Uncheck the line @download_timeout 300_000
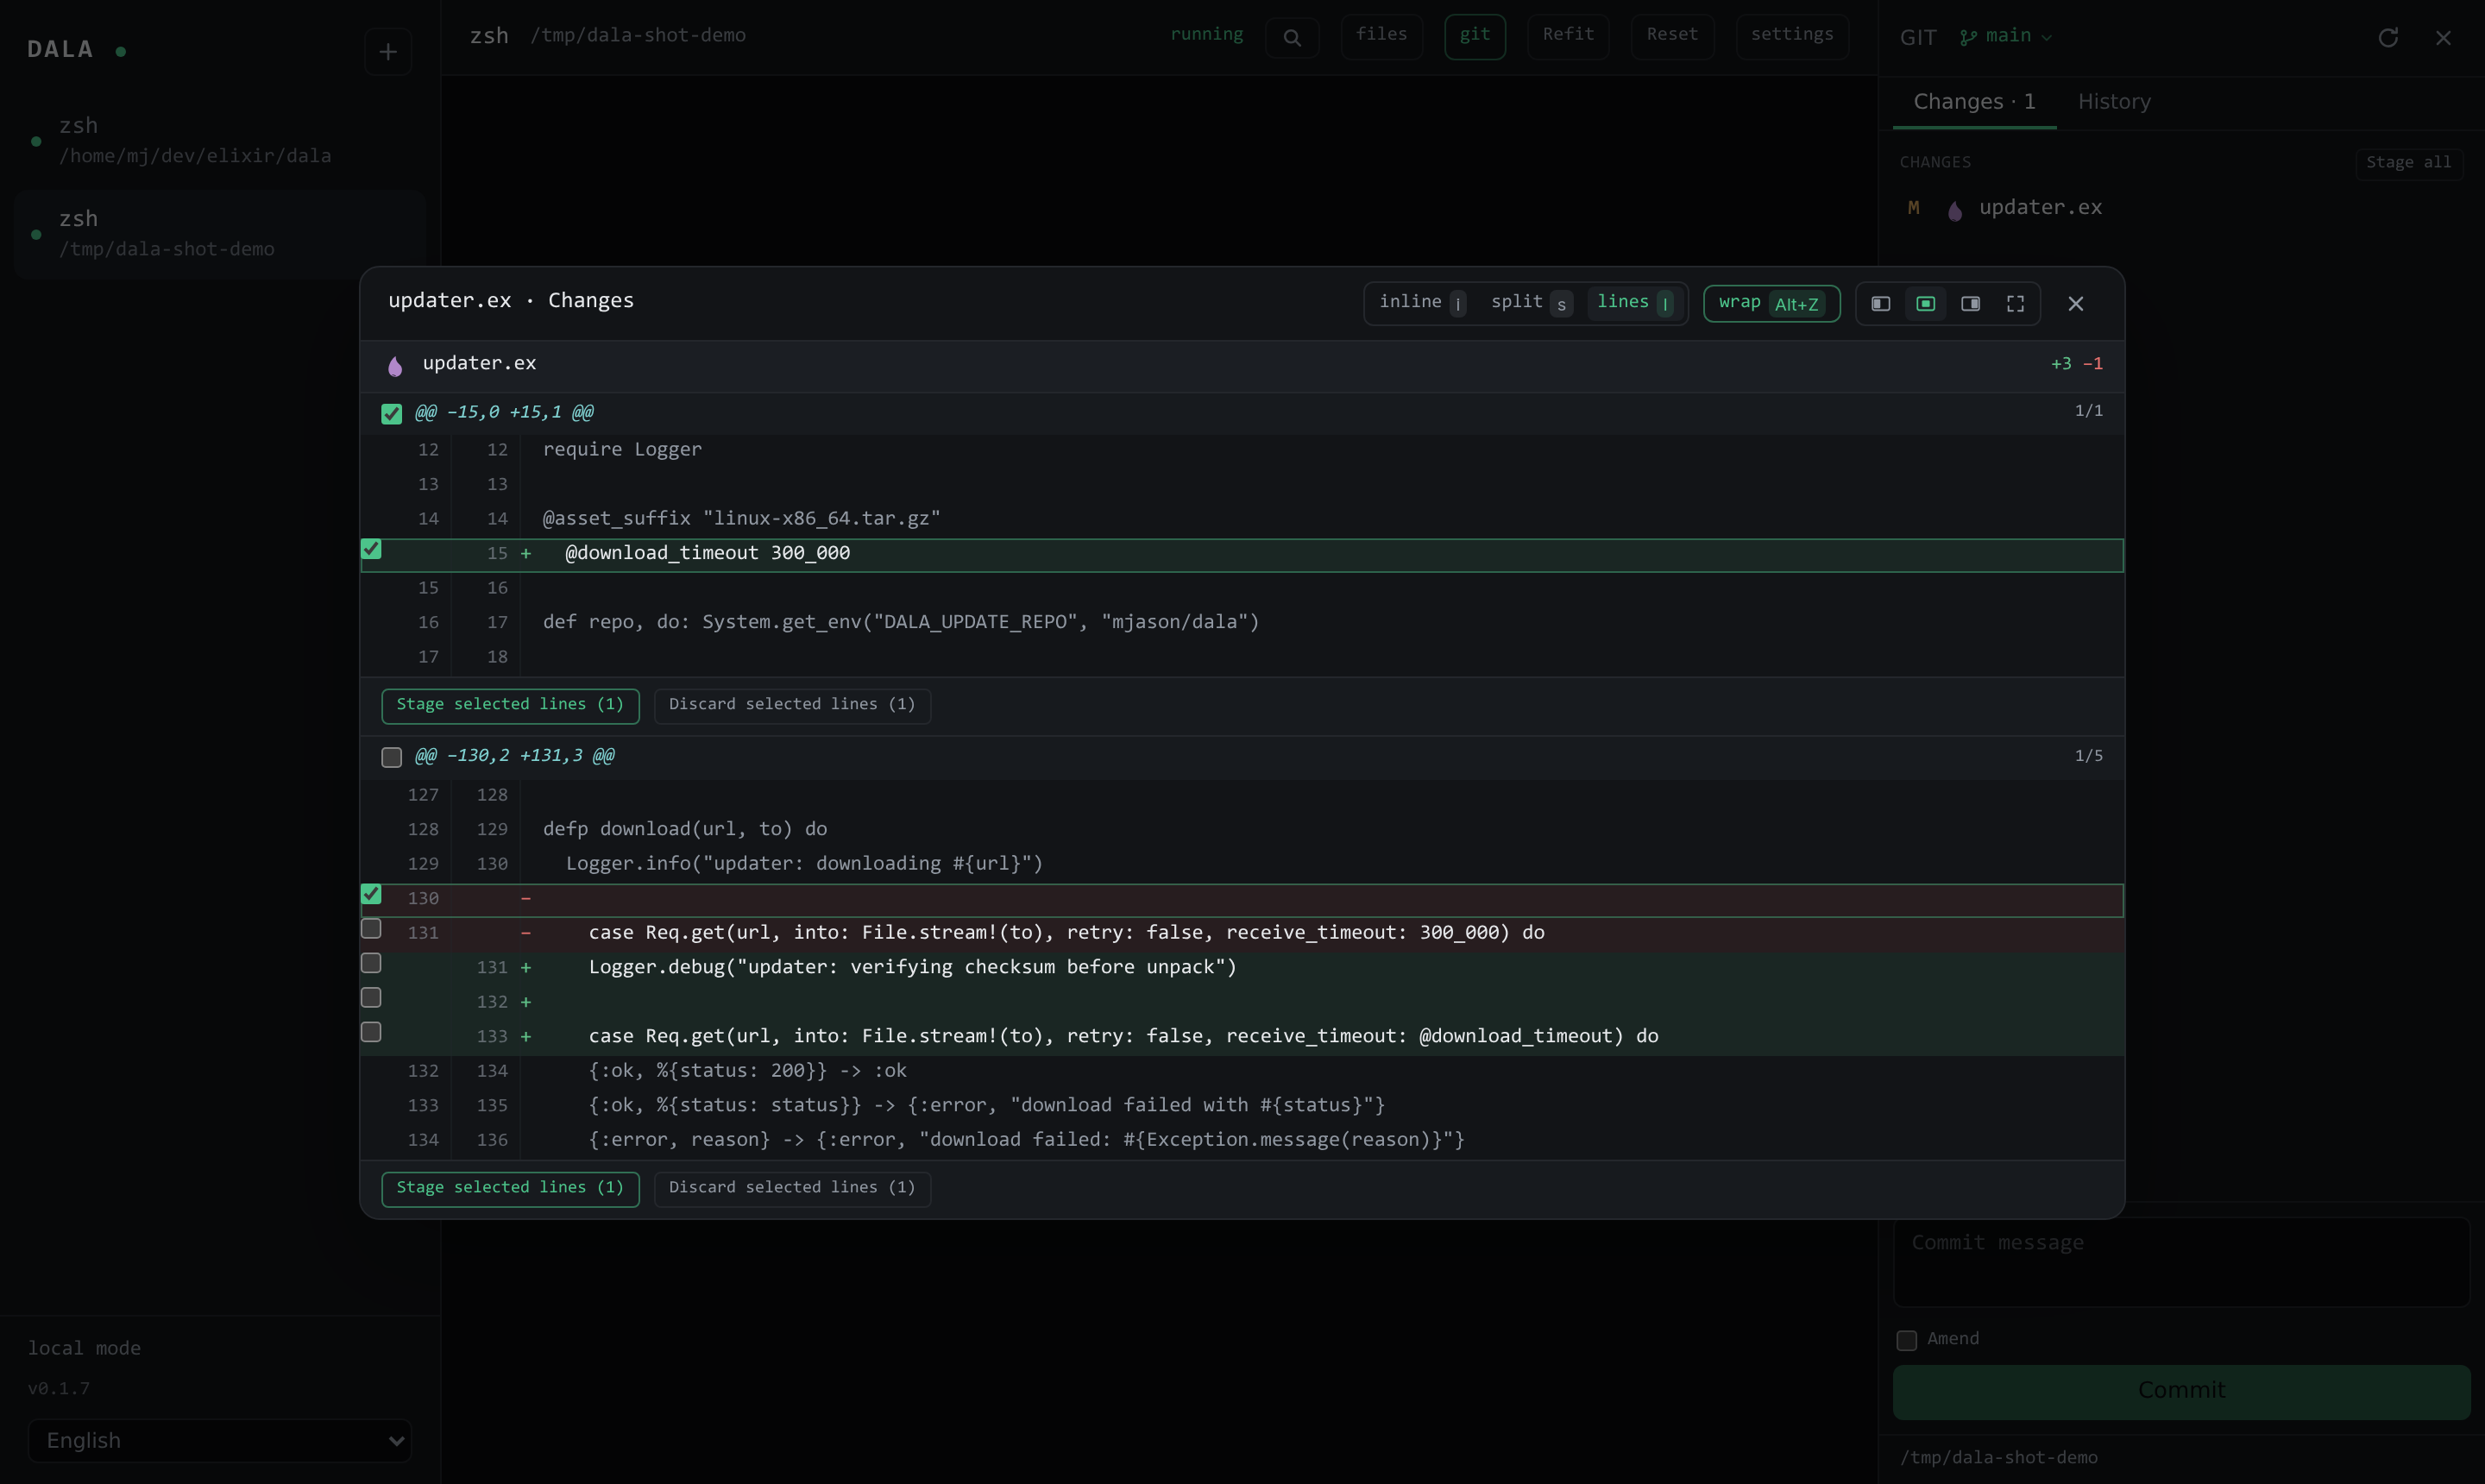2485x1484 pixels. (371, 549)
